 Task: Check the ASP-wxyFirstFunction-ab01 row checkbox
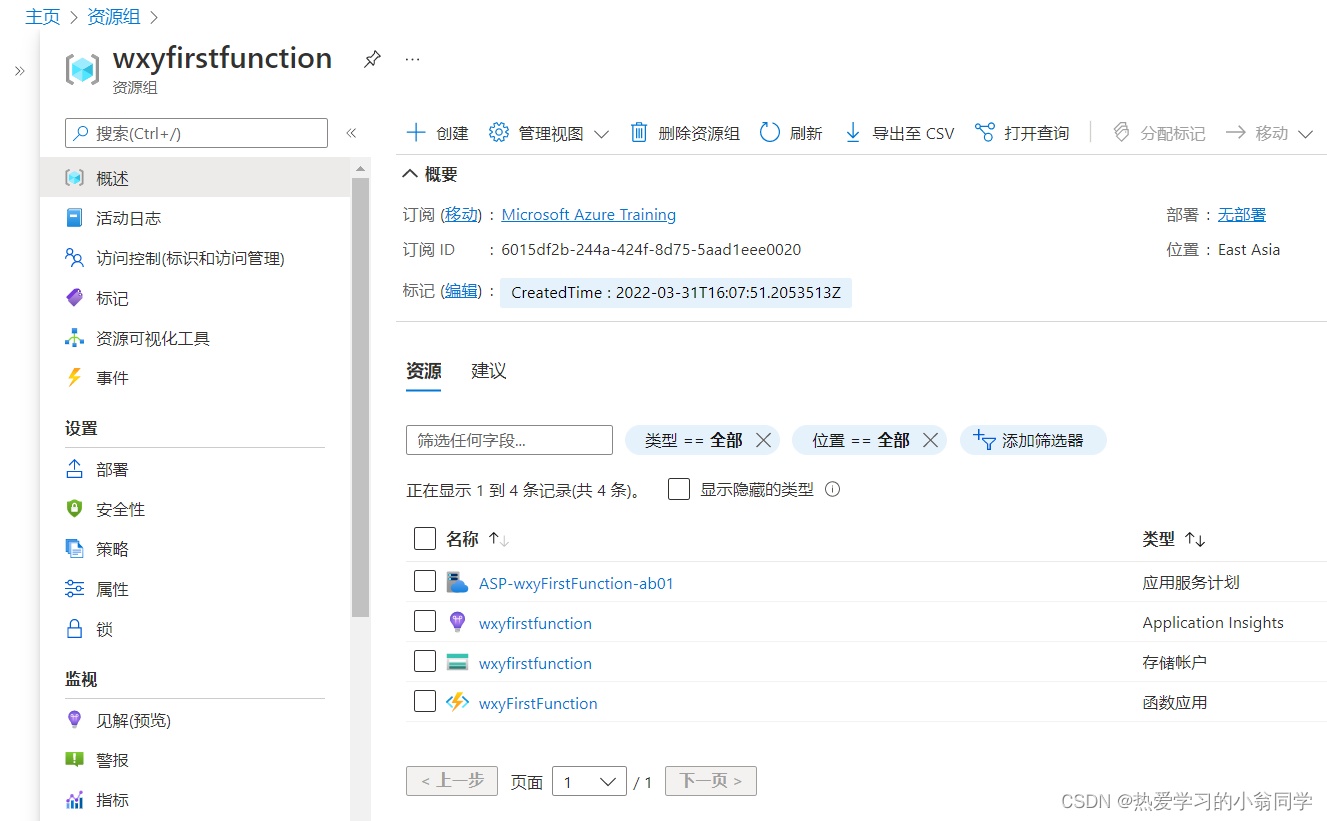tap(425, 581)
